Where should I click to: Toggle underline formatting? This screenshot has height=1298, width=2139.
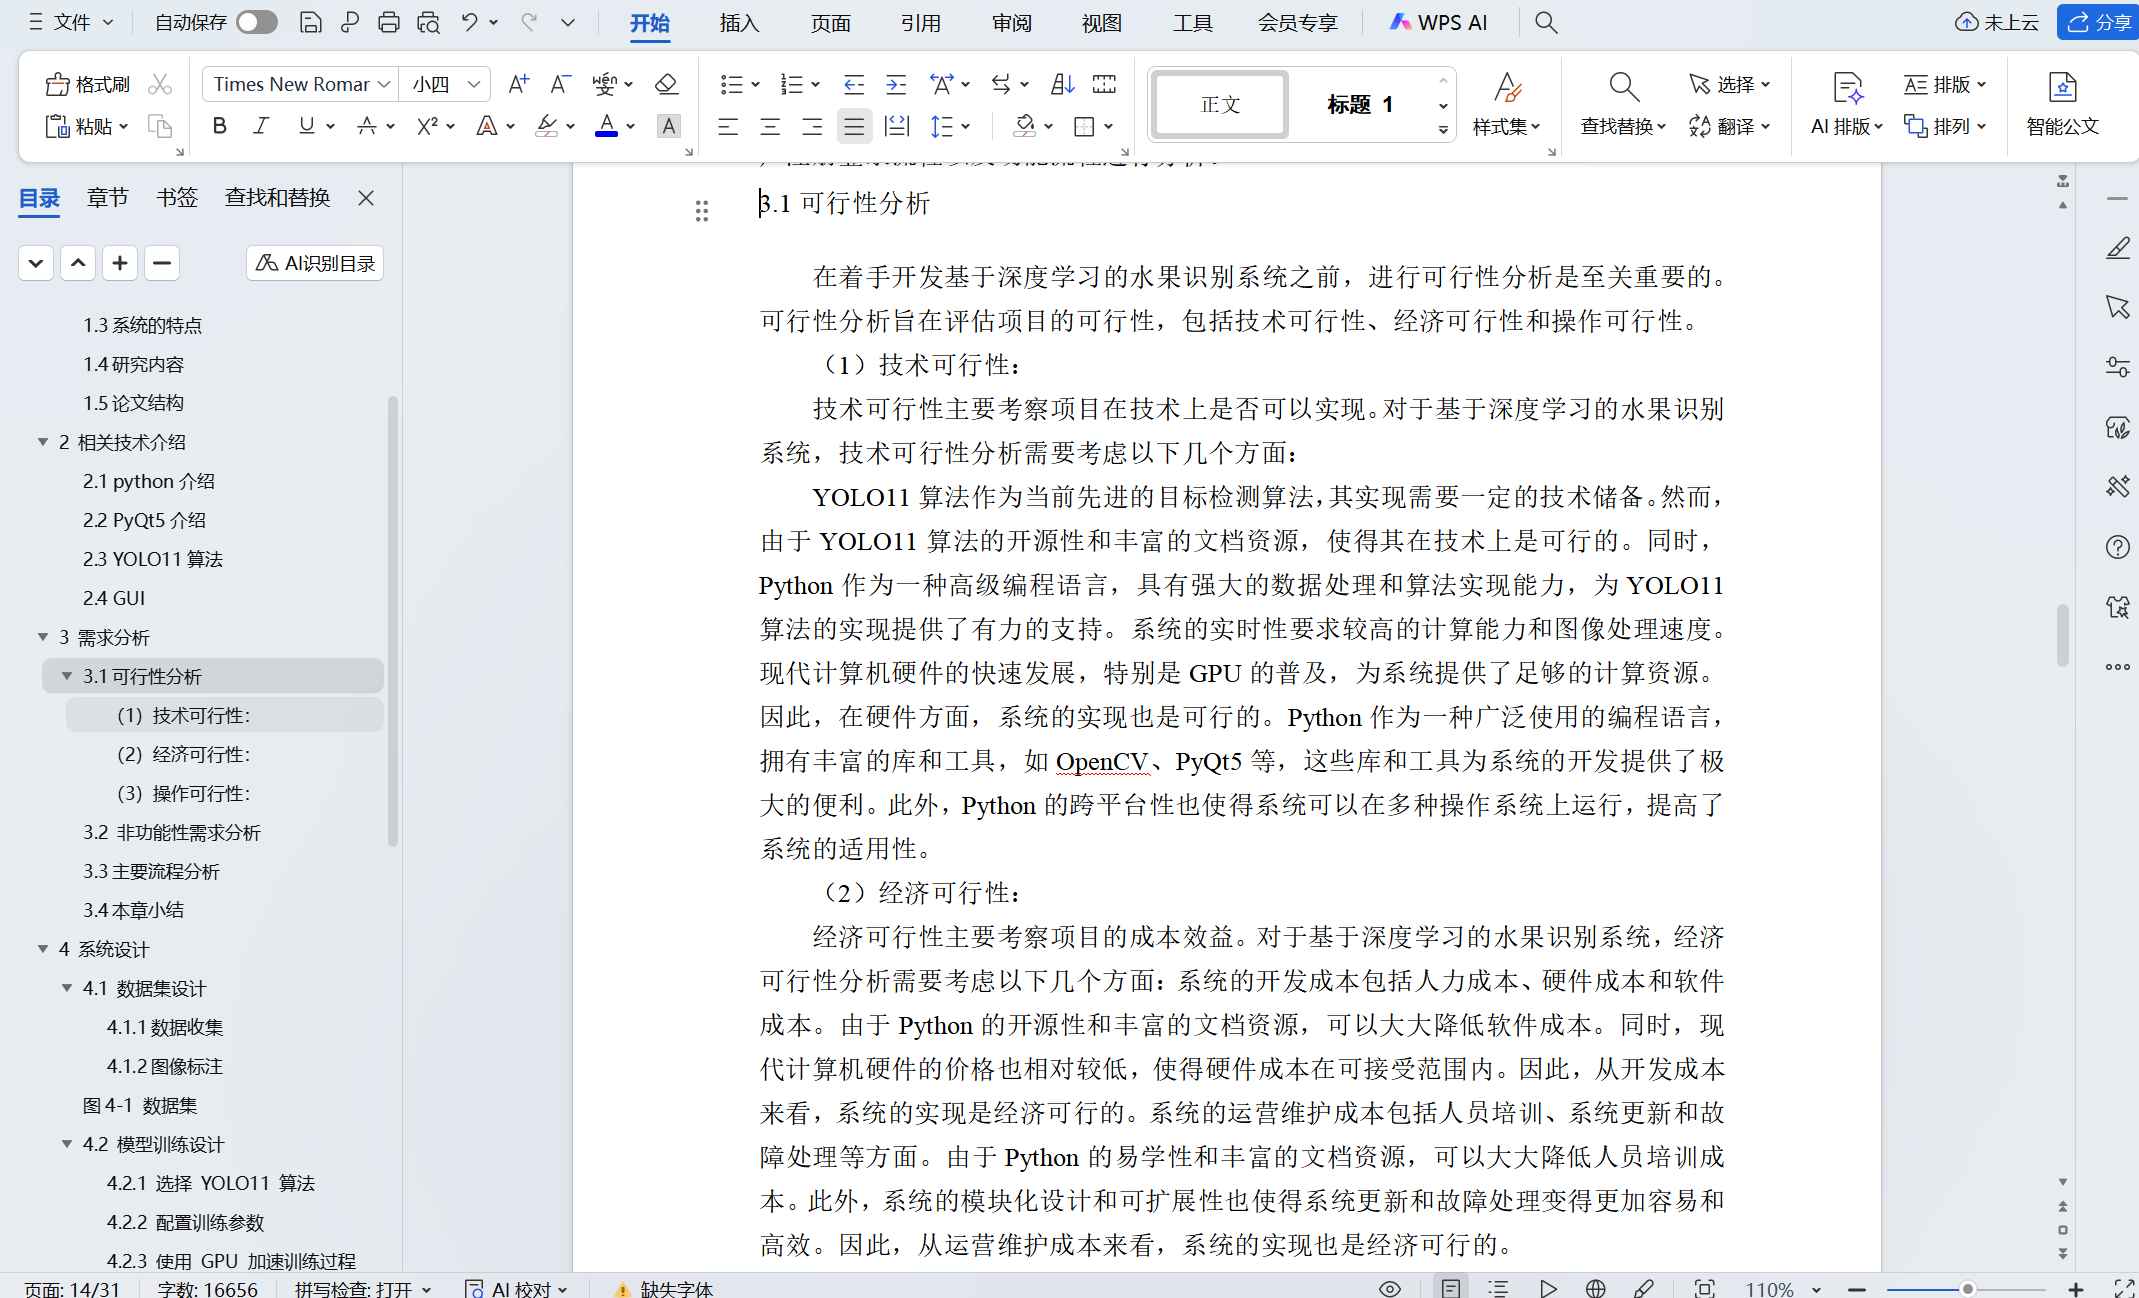[306, 126]
